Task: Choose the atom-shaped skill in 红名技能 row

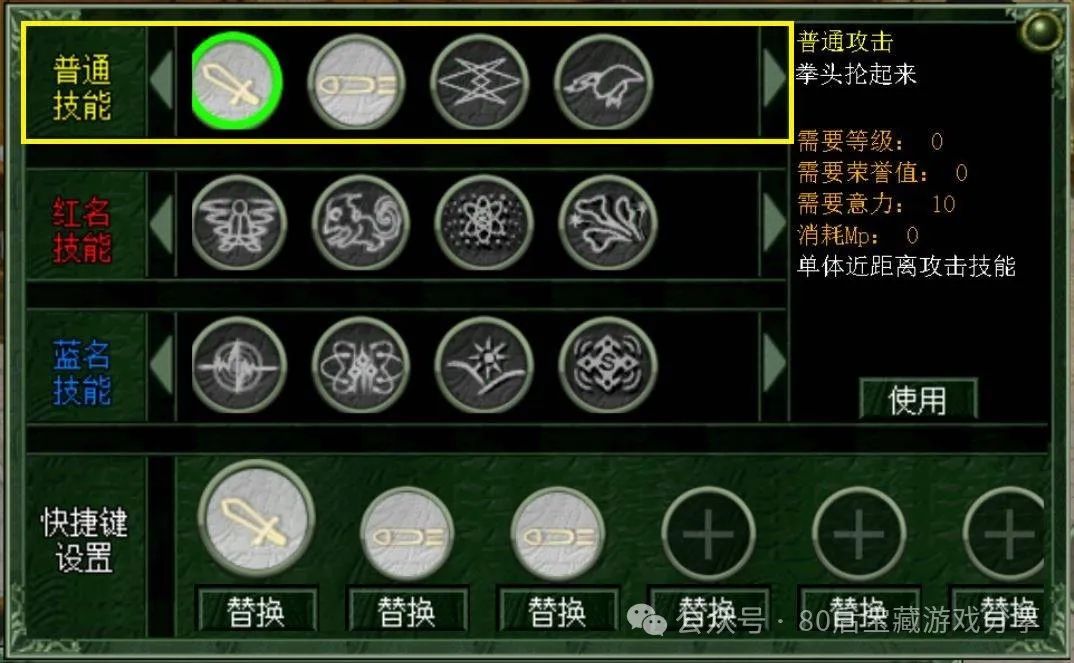Action: (484, 223)
